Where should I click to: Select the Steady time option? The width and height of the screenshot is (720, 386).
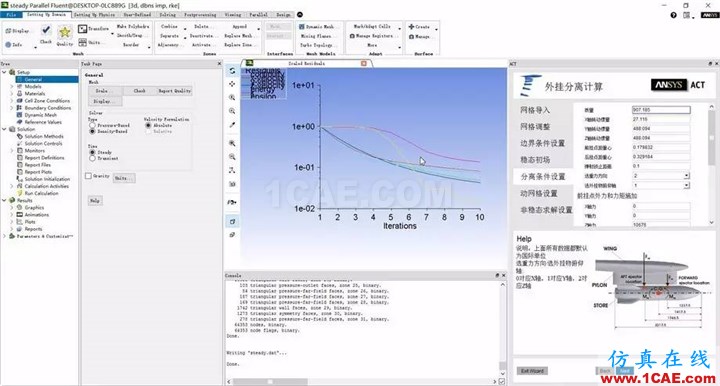pyautogui.click(x=92, y=152)
